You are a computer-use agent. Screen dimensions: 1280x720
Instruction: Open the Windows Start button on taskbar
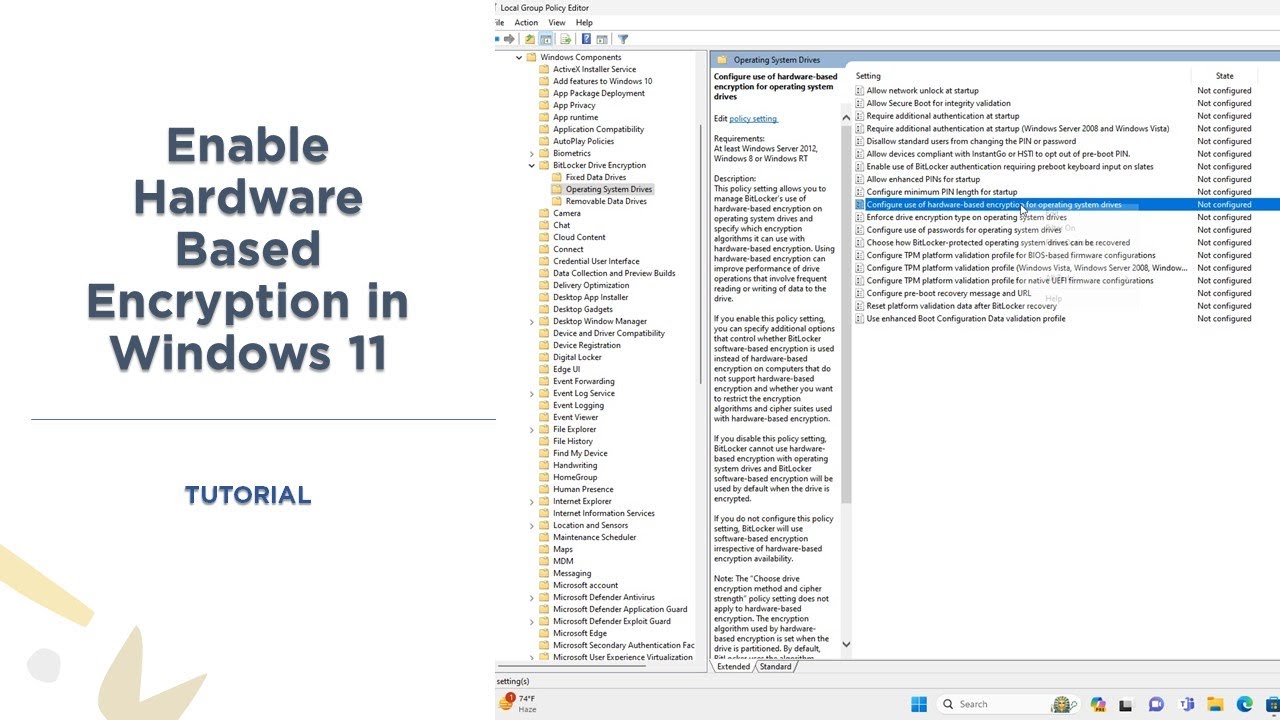[919, 704]
